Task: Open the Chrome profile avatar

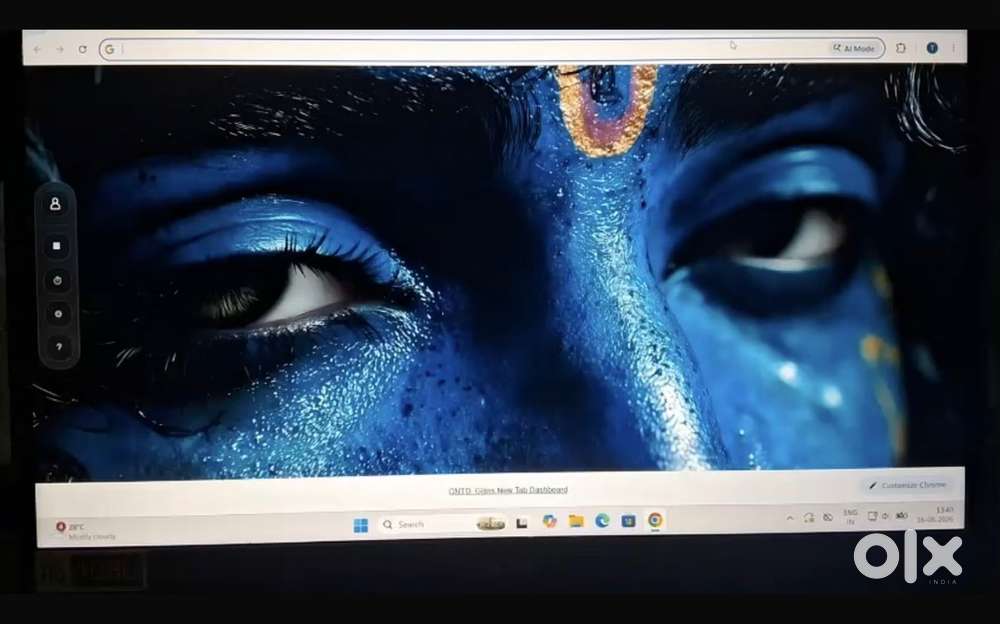Action: [932, 48]
